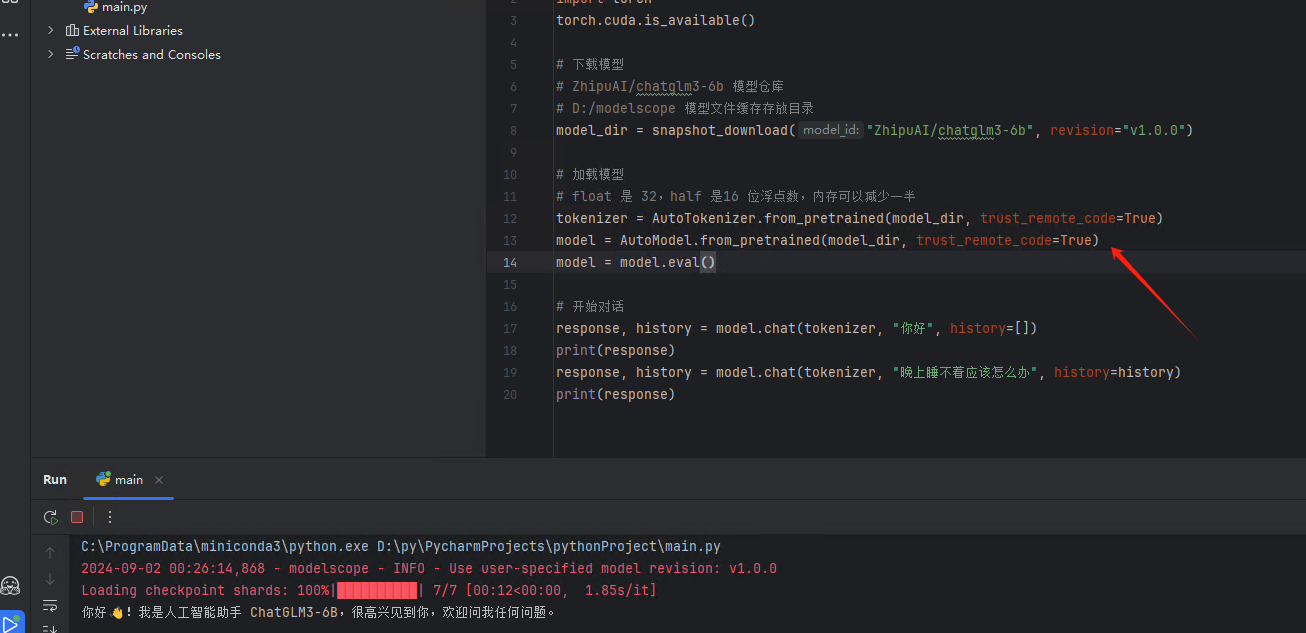Click the scroll up arrow in console

(50, 552)
